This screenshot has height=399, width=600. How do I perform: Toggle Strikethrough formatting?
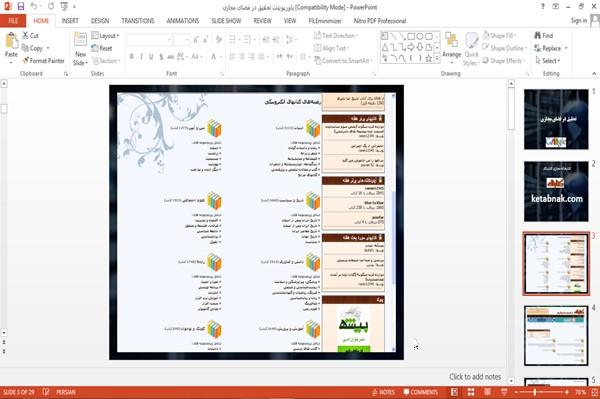pyautogui.click(x=171, y=57)
